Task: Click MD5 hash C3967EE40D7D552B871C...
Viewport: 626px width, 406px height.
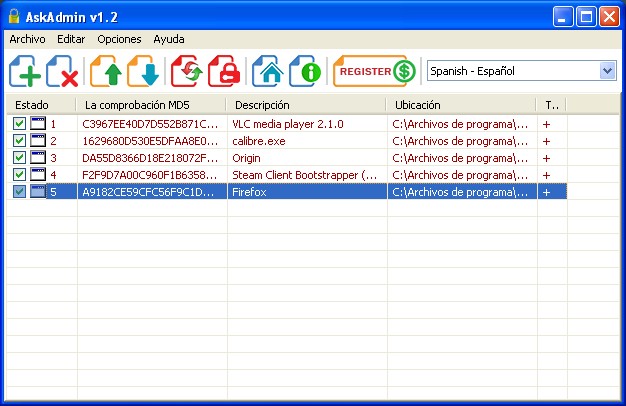Action: click(x=150, y=124)
